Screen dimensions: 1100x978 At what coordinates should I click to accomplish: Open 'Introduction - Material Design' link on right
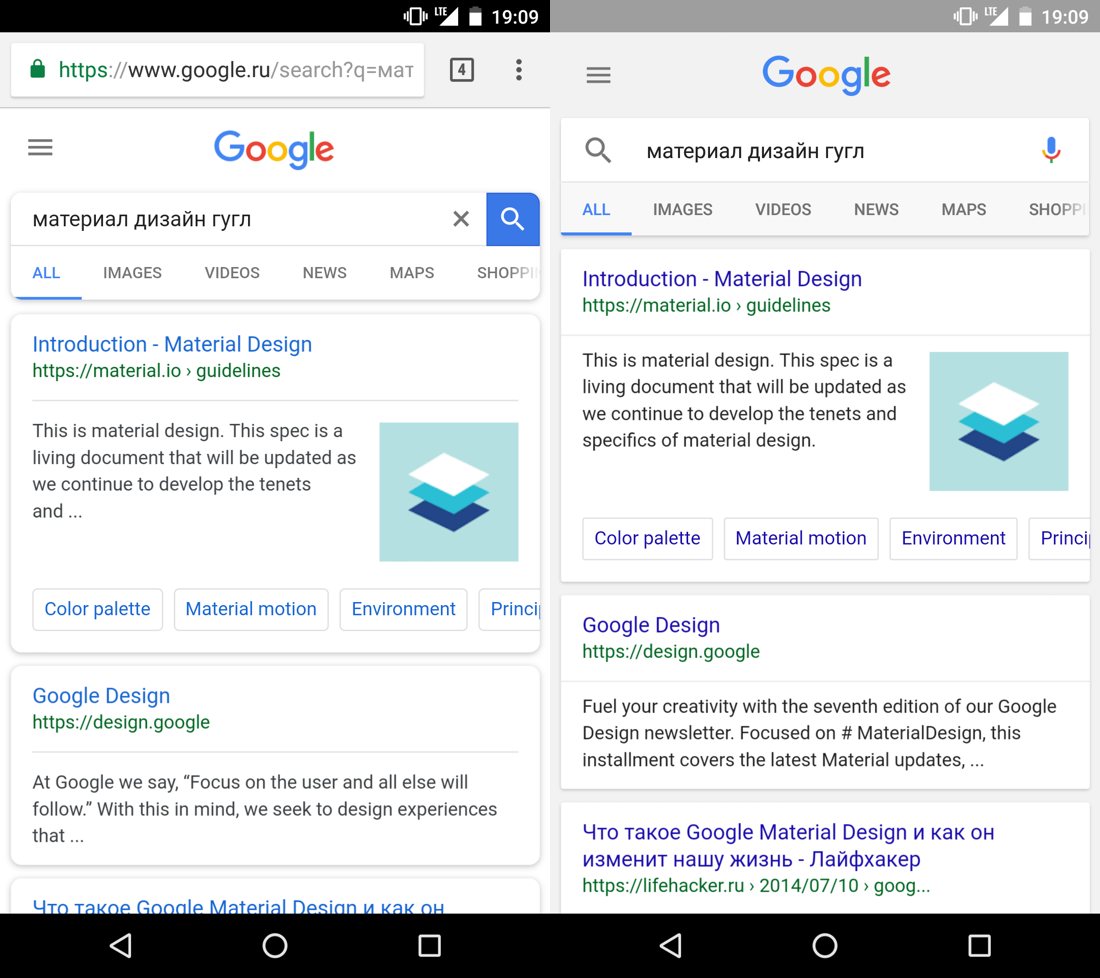(x=722, y=279)
